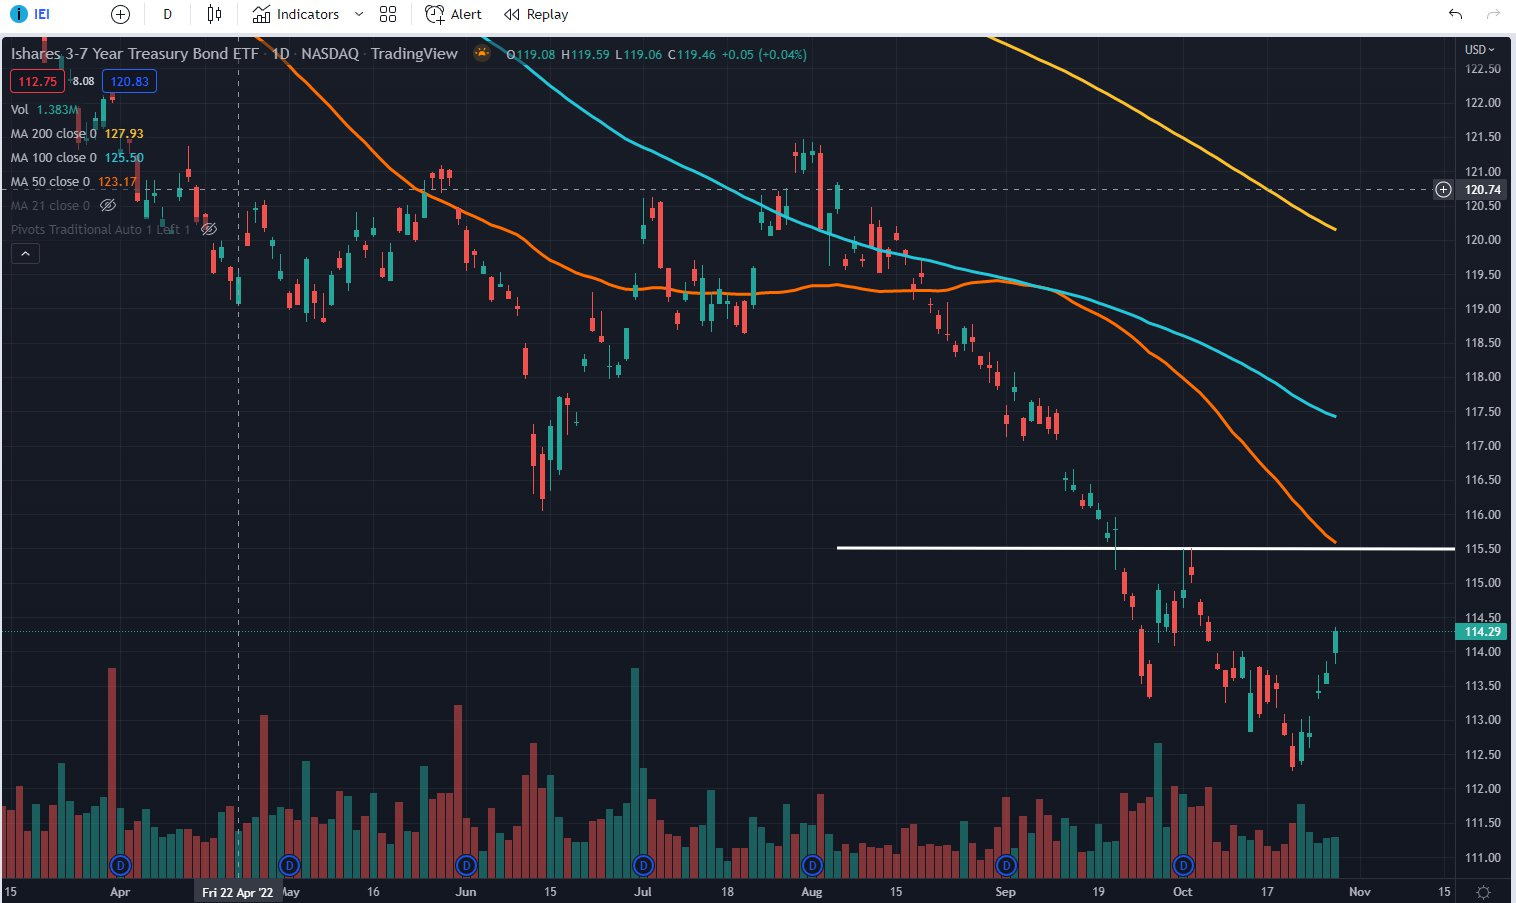Start bar Replay mode

pos(536,14)
